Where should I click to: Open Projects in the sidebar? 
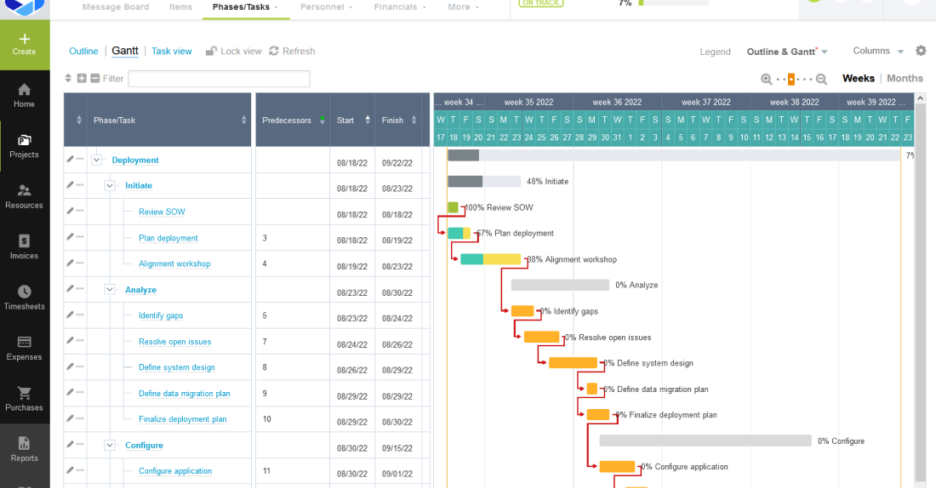[24, 146]
